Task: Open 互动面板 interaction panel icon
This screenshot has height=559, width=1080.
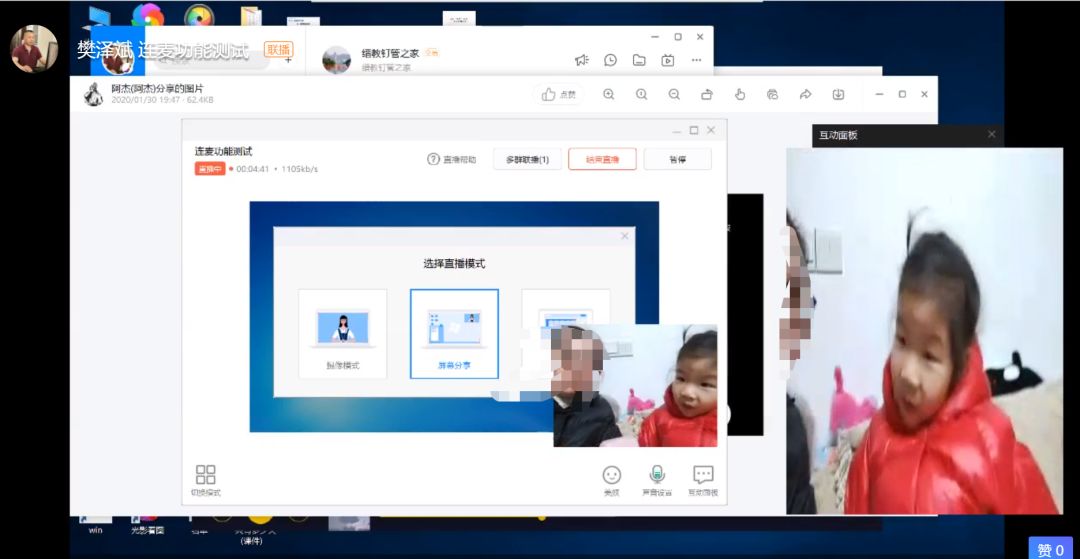Action: (703, 481)
